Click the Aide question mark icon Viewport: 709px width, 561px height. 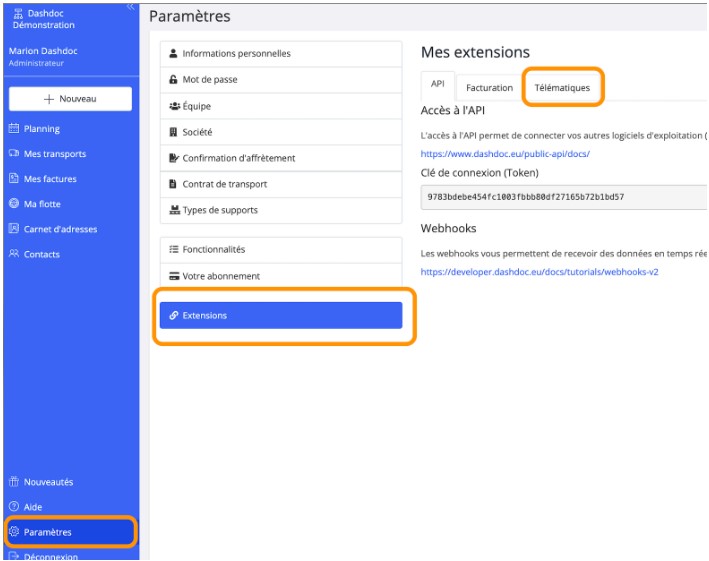(x=14, y=507)
